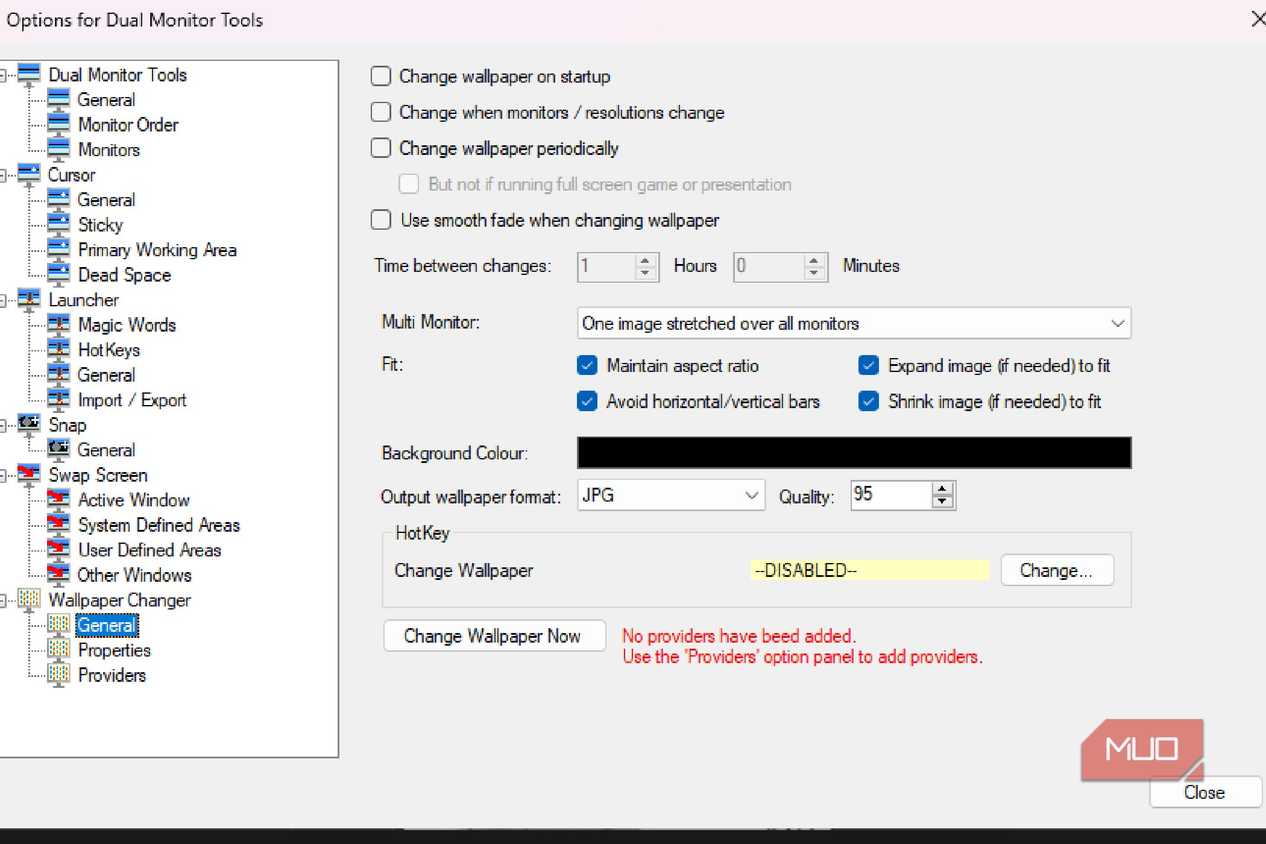
Task: Click the black Background Colour swatch
Action: pos(854,452)
